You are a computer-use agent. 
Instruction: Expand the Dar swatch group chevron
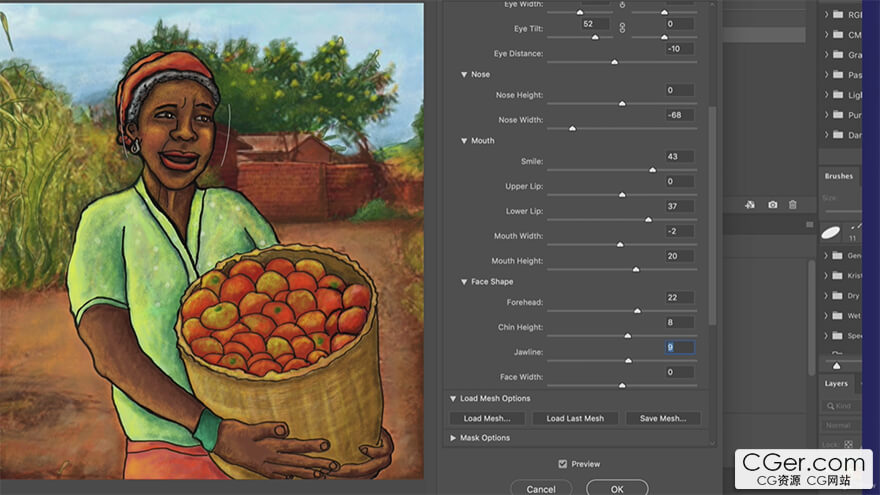pos(826,135)
